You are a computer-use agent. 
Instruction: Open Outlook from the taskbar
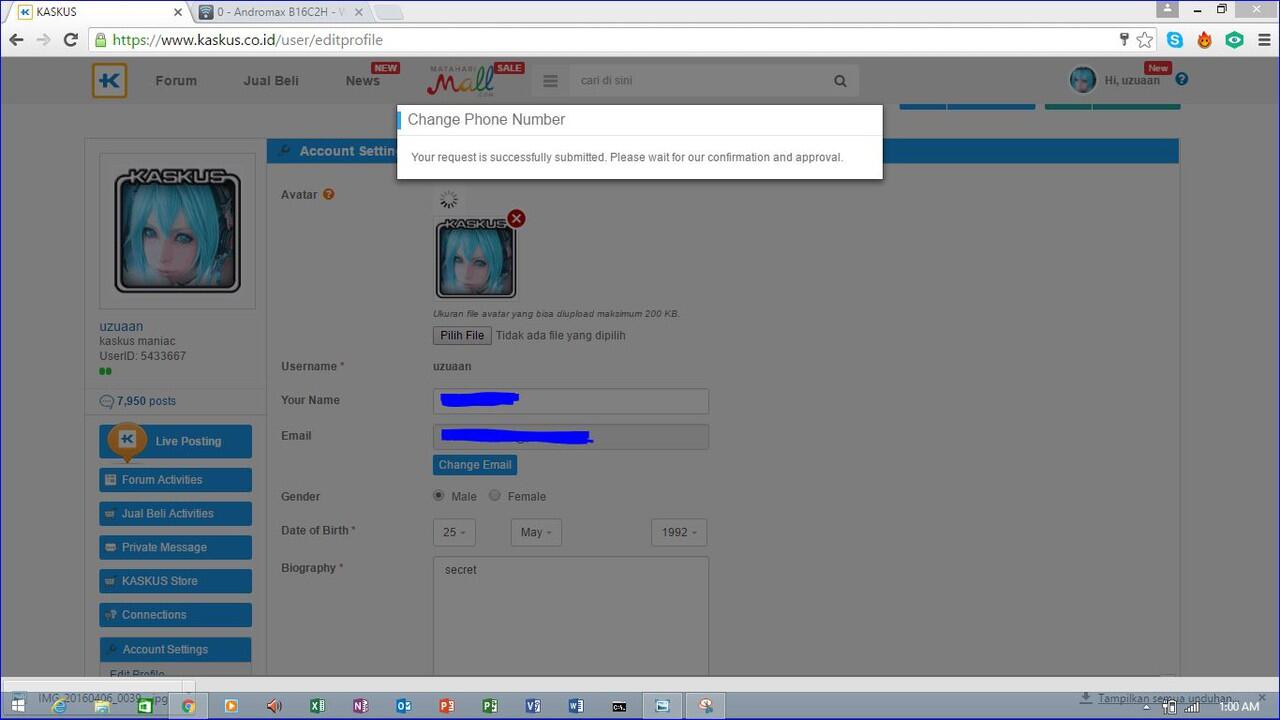click(403, 705)
